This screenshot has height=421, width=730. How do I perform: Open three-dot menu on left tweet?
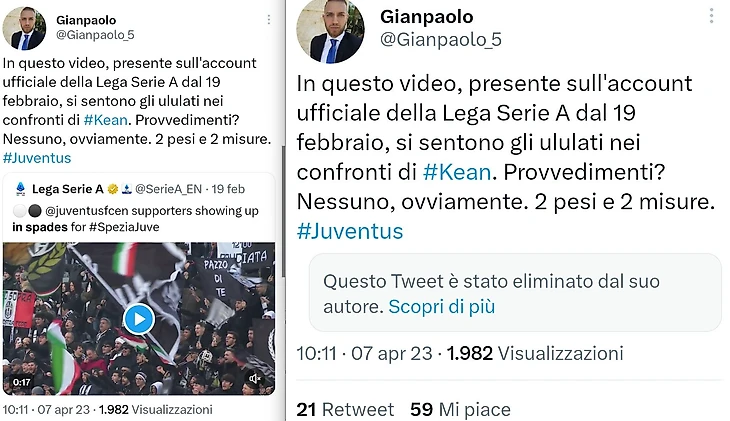coord(269,20)
